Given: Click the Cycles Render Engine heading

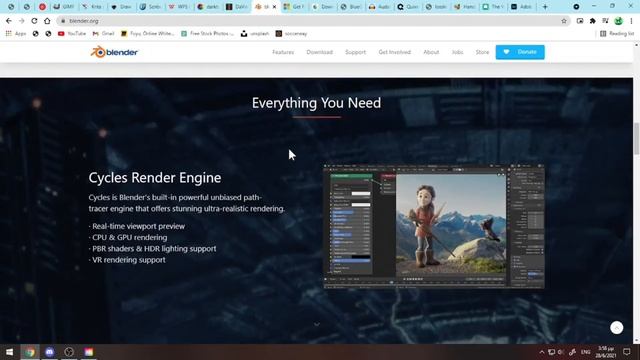Looking at the screenshot, I should pos(155,178).
